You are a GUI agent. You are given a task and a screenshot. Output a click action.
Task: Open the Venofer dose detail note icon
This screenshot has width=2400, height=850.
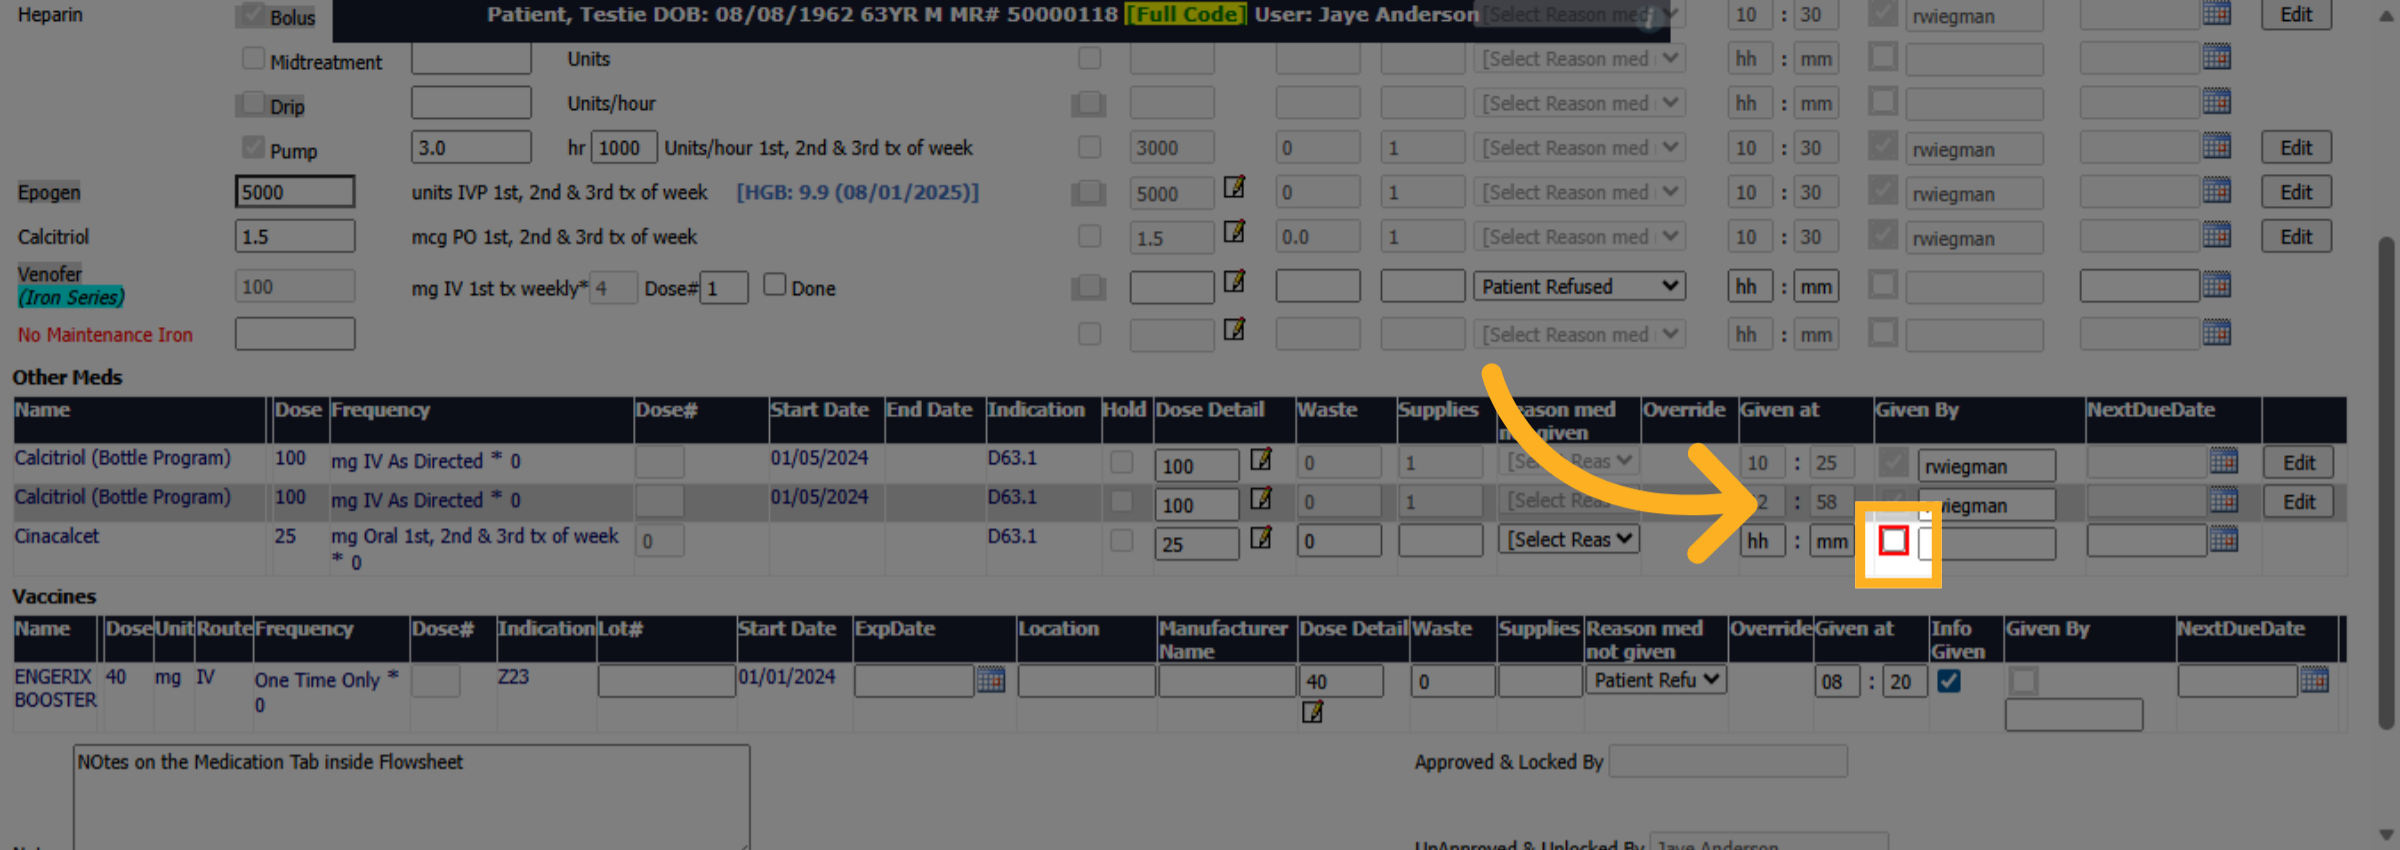(1235, 282)
